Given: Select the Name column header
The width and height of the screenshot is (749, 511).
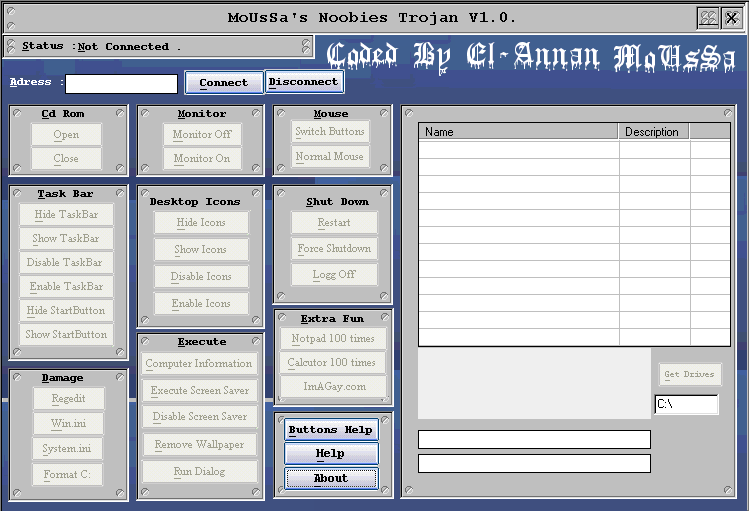Looking at the screenshot, I should coord(518,132).
